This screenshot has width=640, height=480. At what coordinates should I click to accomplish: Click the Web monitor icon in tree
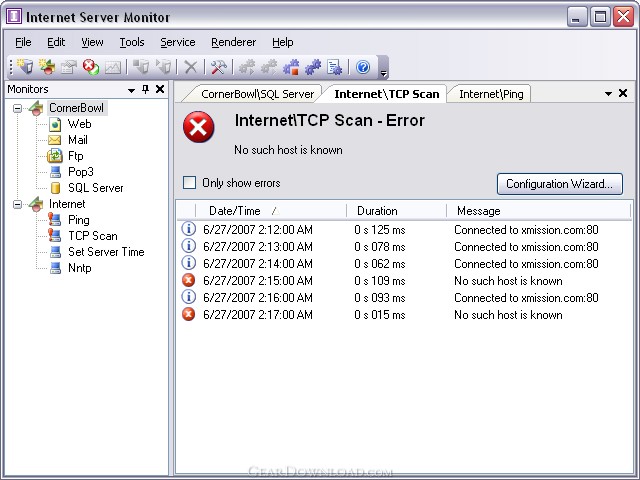click(55, 124)
